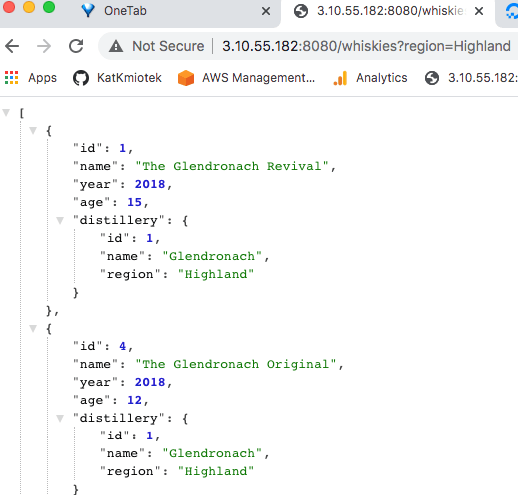Open the KatKmiotek GitHub bookmark
This screenshot has width=518, height=495.
117,78
